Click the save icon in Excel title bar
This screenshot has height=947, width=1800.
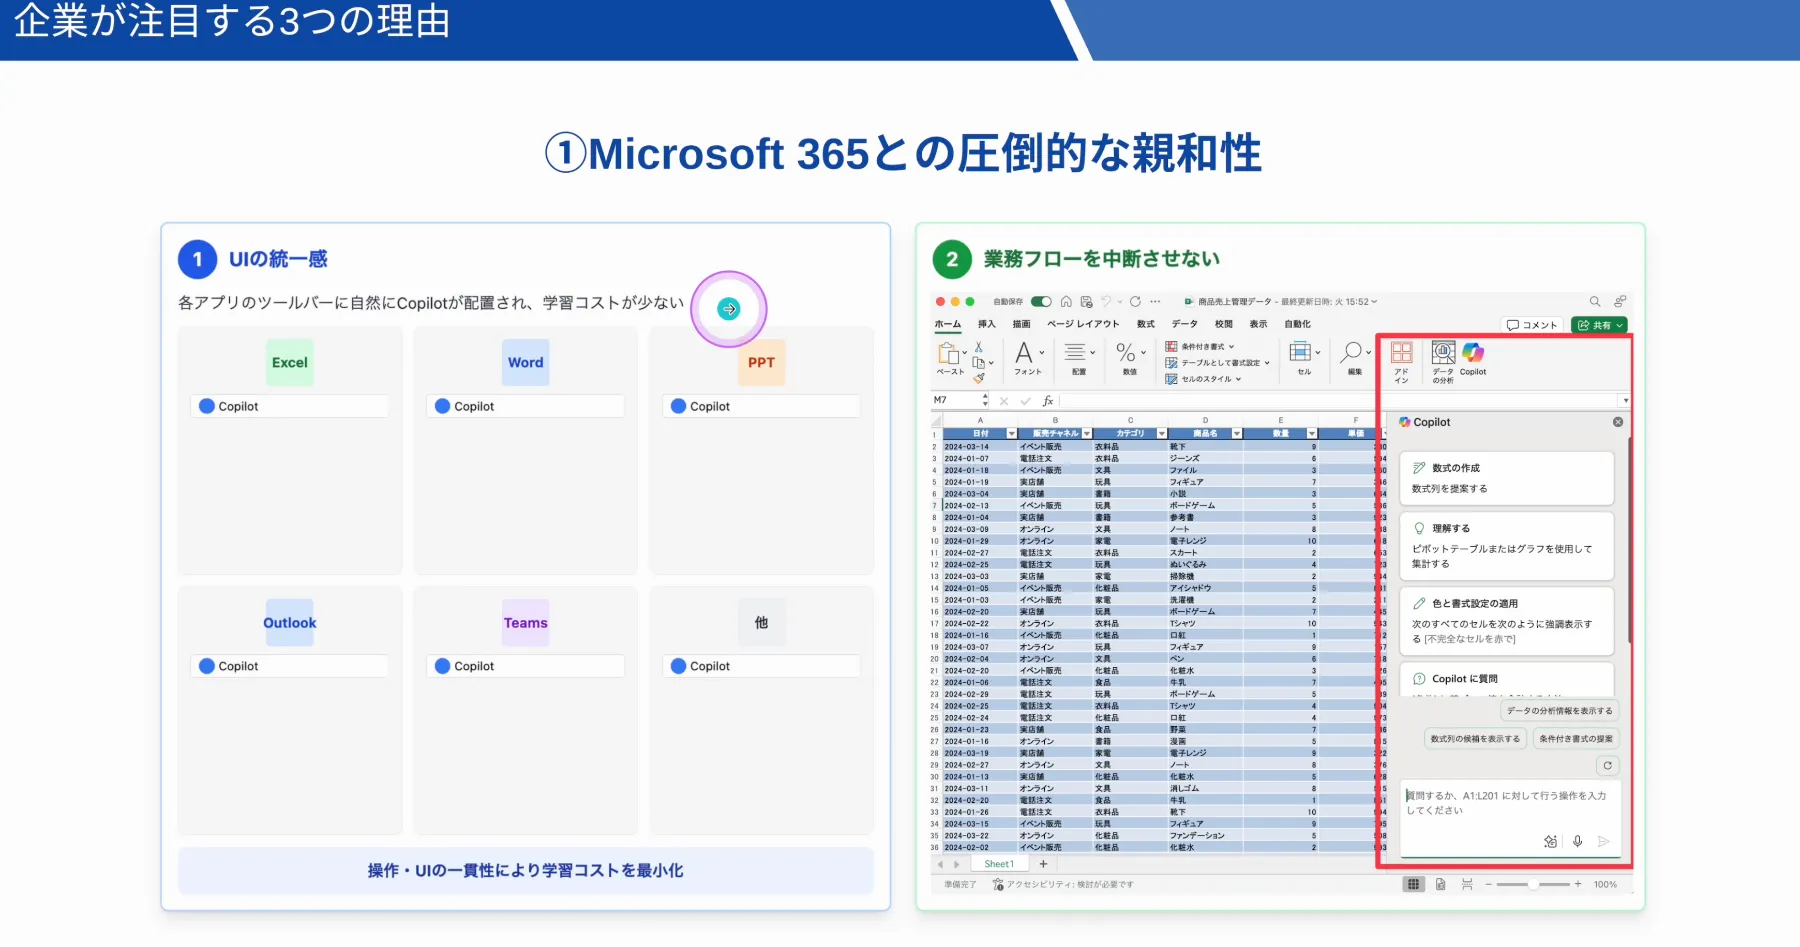1086,301
